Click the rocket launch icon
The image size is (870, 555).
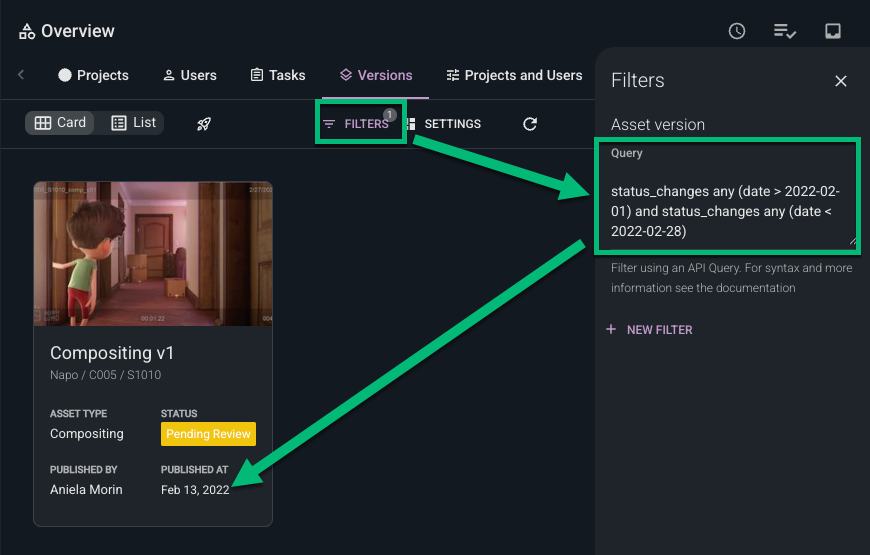point(204,124)
